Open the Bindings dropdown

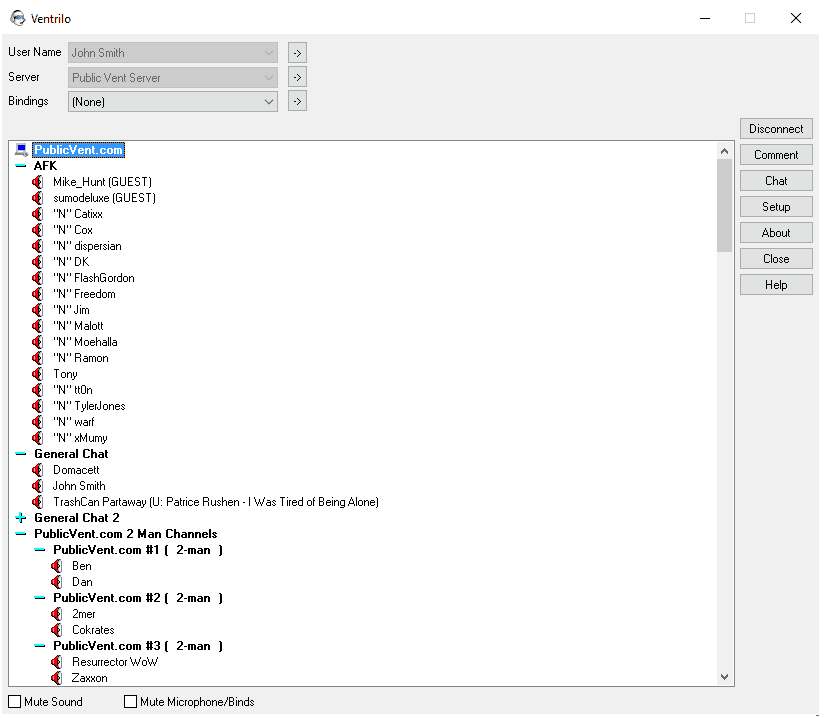tap(173, 102)
